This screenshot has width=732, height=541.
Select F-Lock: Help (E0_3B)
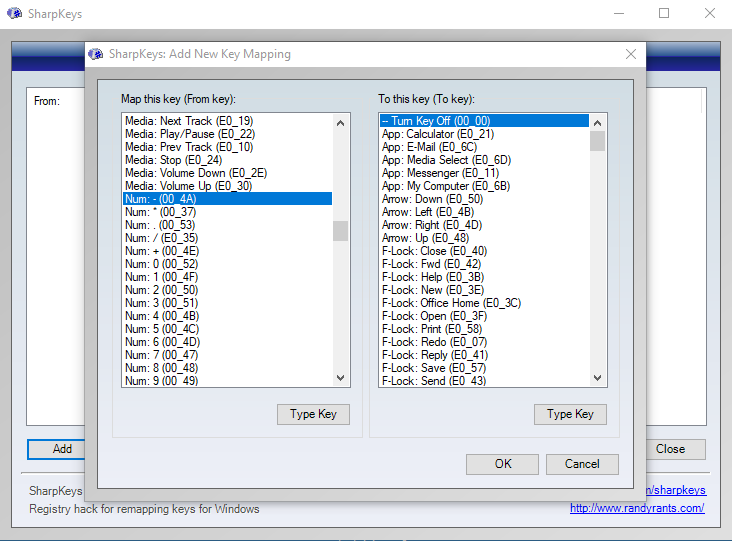tap(485, 277)
